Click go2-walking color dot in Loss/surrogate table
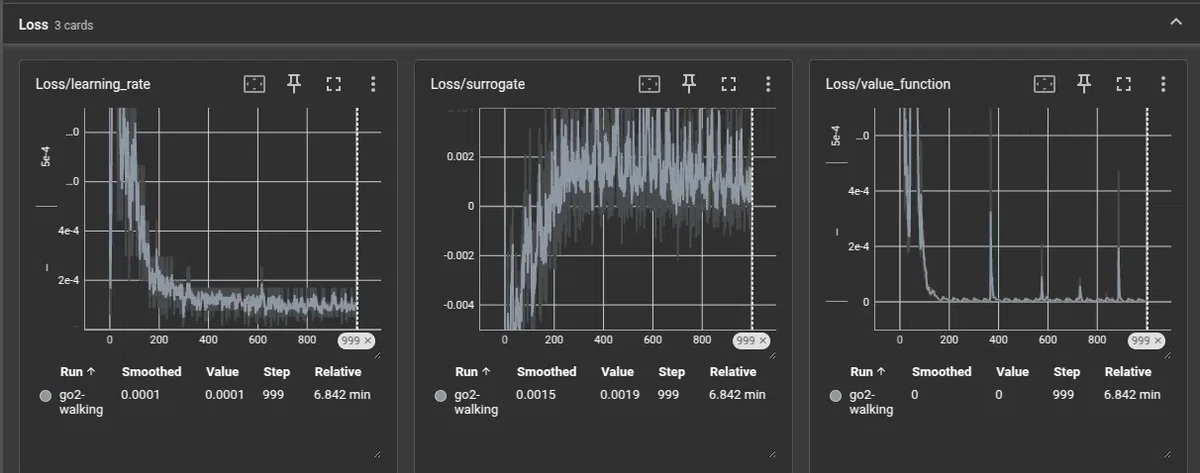Viewport: 1200px width, 473px height. [440, 396]
